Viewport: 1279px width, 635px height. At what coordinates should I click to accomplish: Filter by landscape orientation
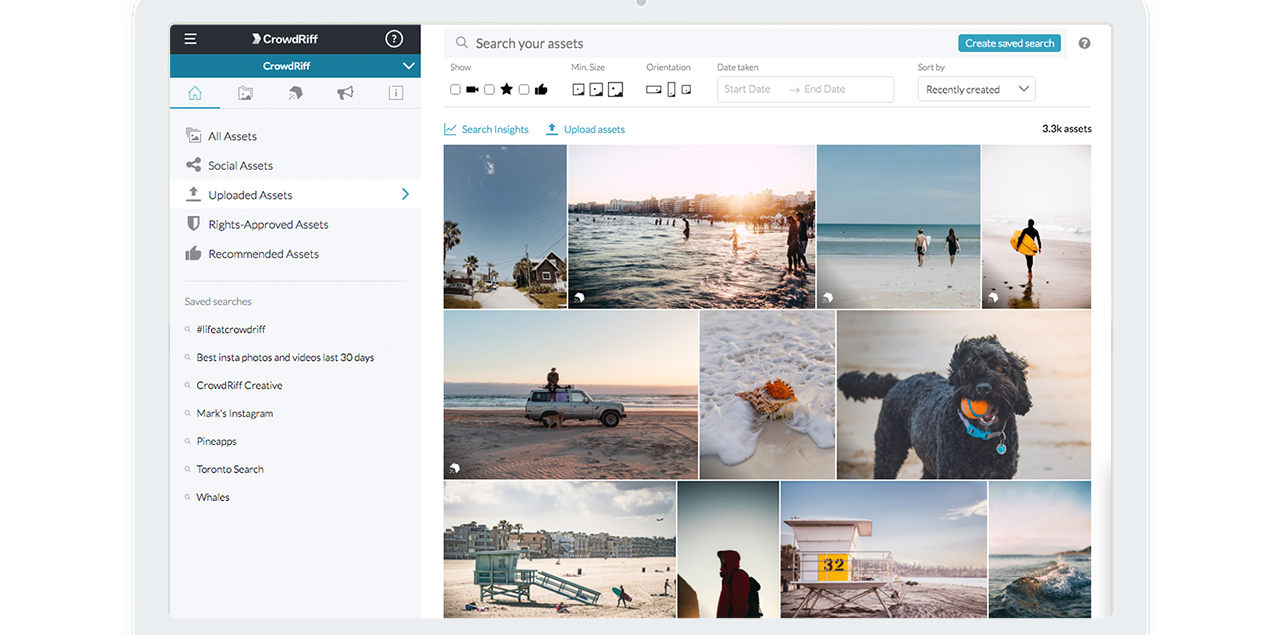[654, 89]
